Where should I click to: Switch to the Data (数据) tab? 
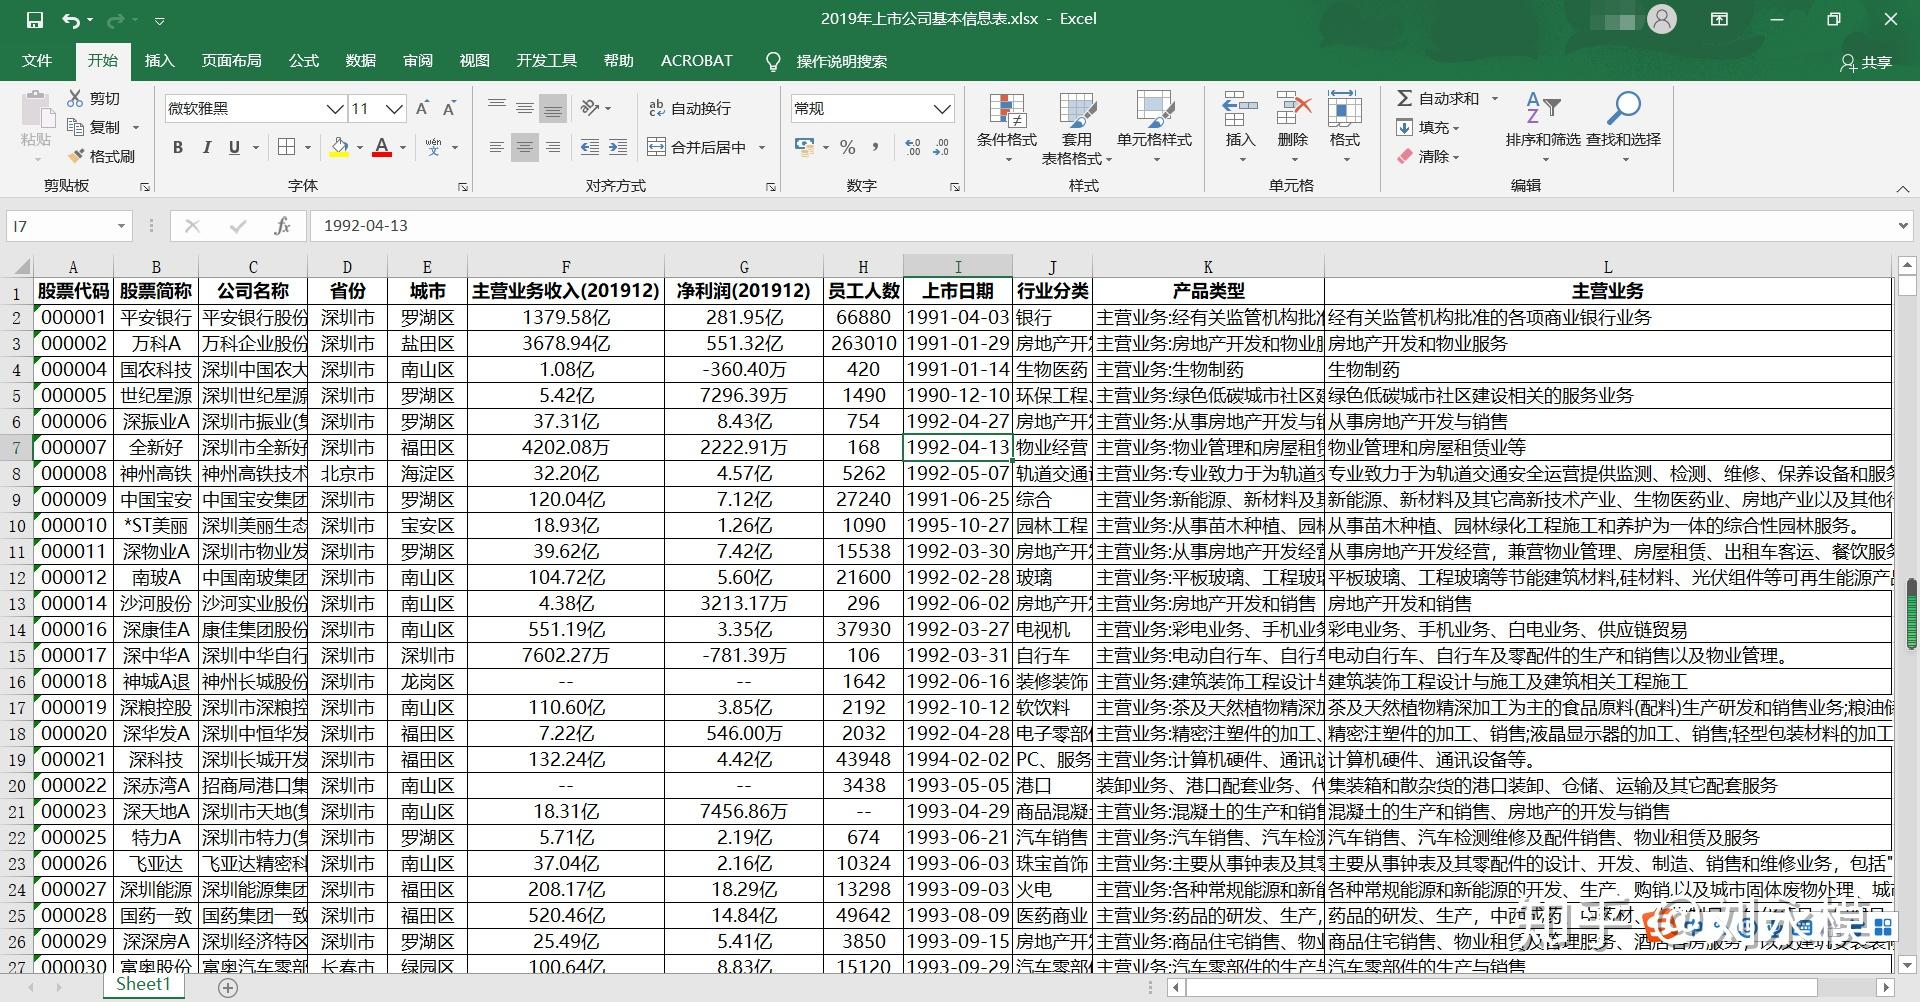(360, 61)
